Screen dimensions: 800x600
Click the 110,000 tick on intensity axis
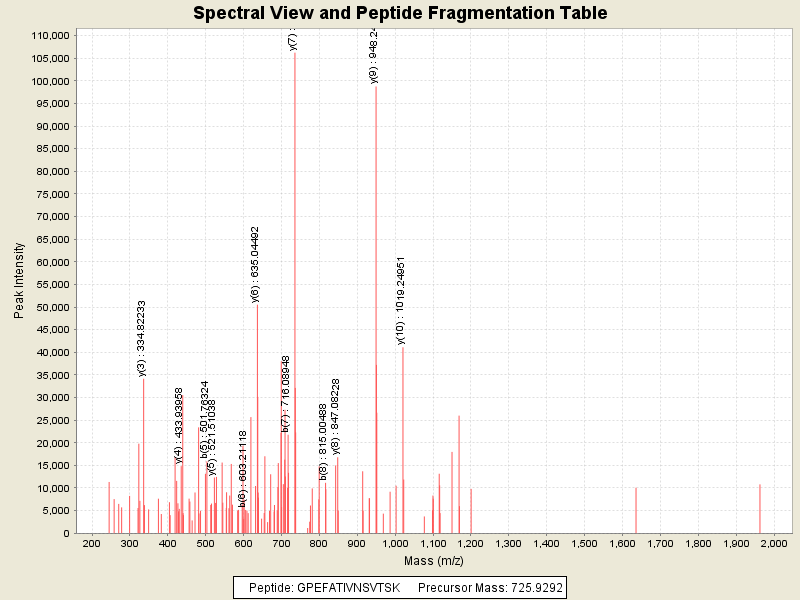click(x=48, y=35)
